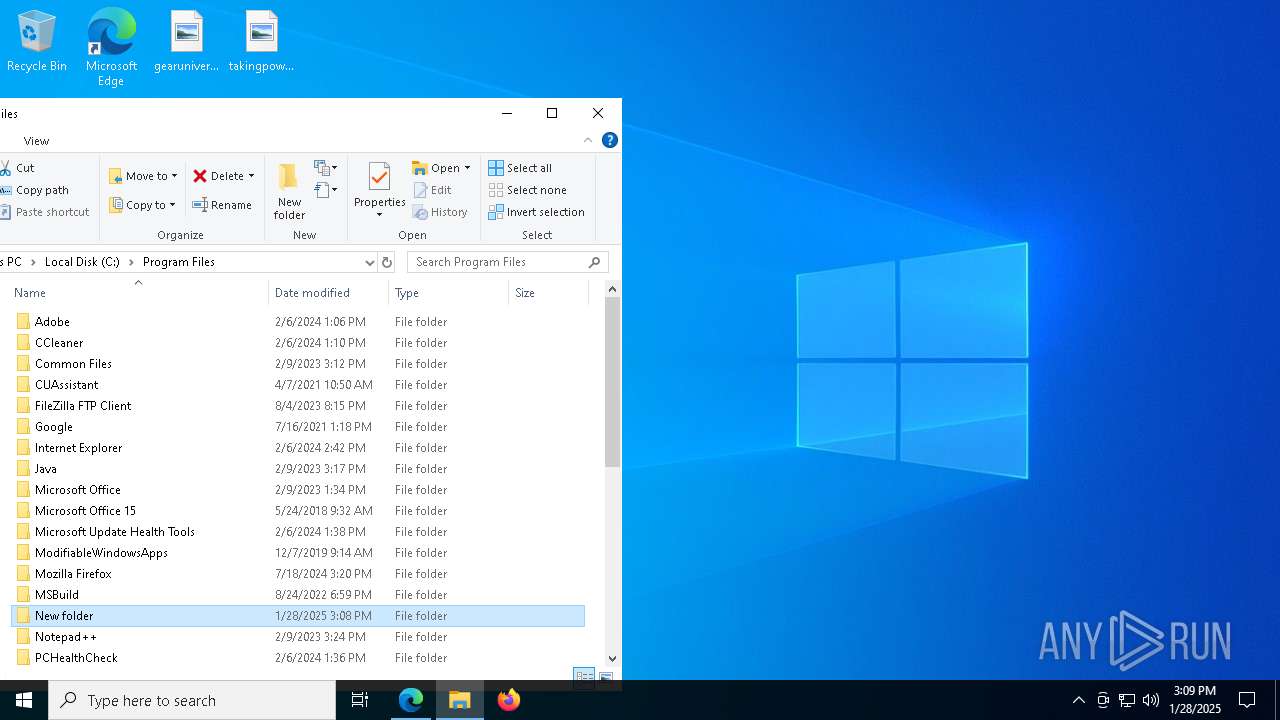Click the Cut icon in ribbon

tap(6, 168)
